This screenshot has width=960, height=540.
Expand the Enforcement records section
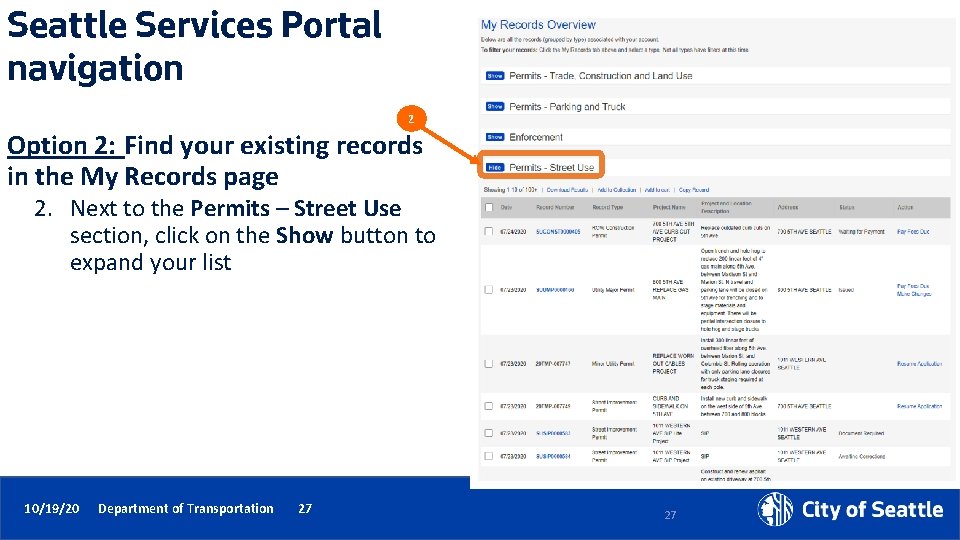[495, 137]
